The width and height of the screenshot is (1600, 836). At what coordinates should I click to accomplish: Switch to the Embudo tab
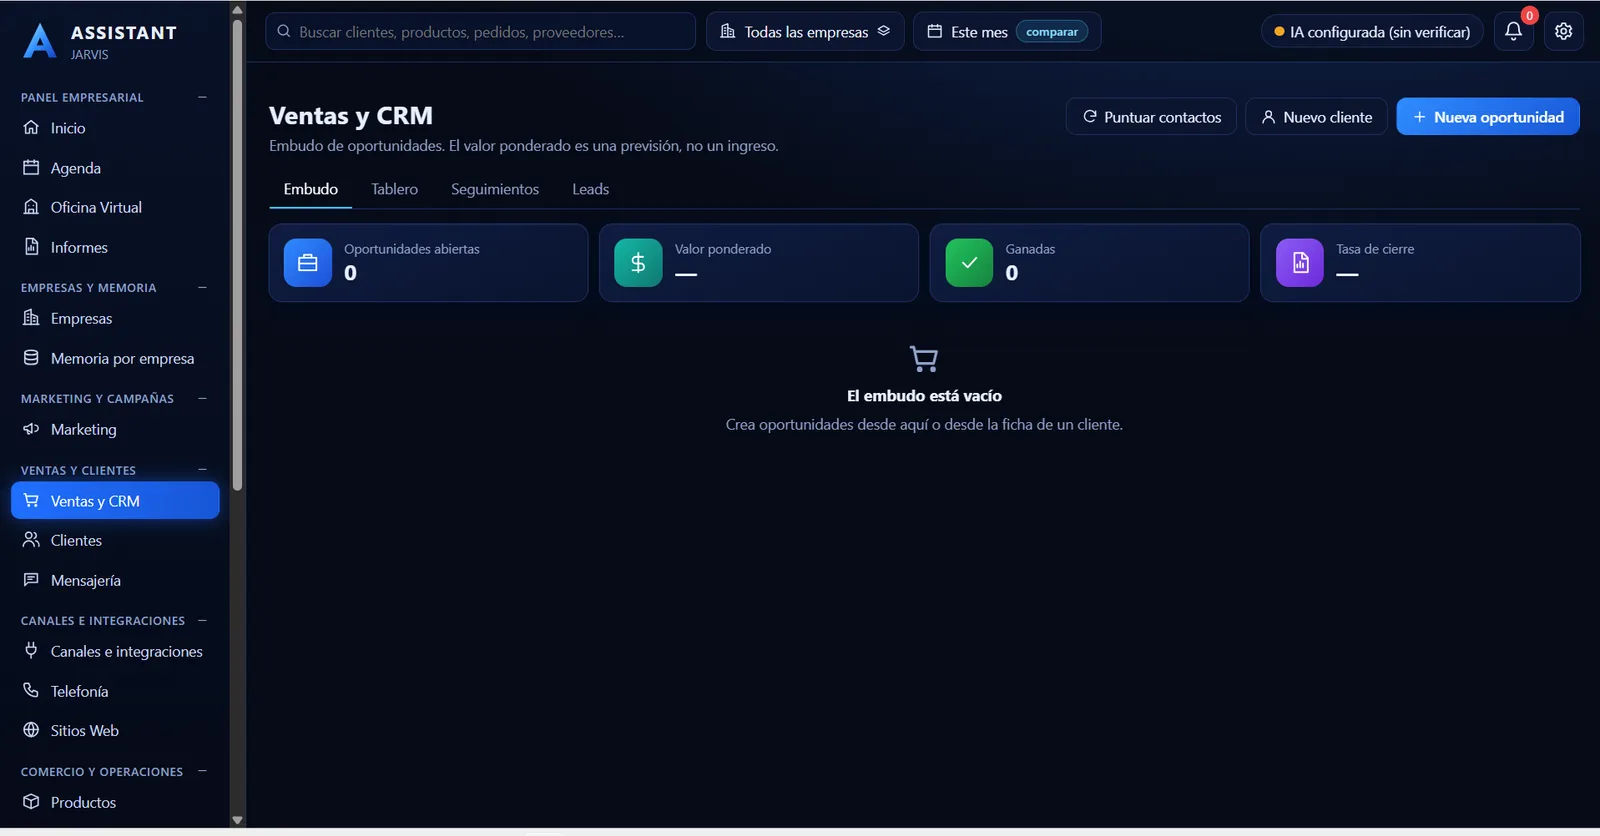(311, 189)
